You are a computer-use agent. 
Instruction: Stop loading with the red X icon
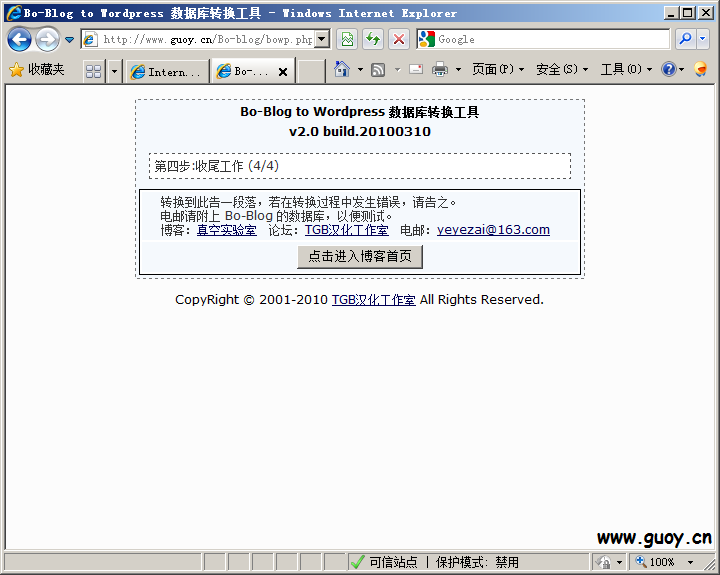399,39
